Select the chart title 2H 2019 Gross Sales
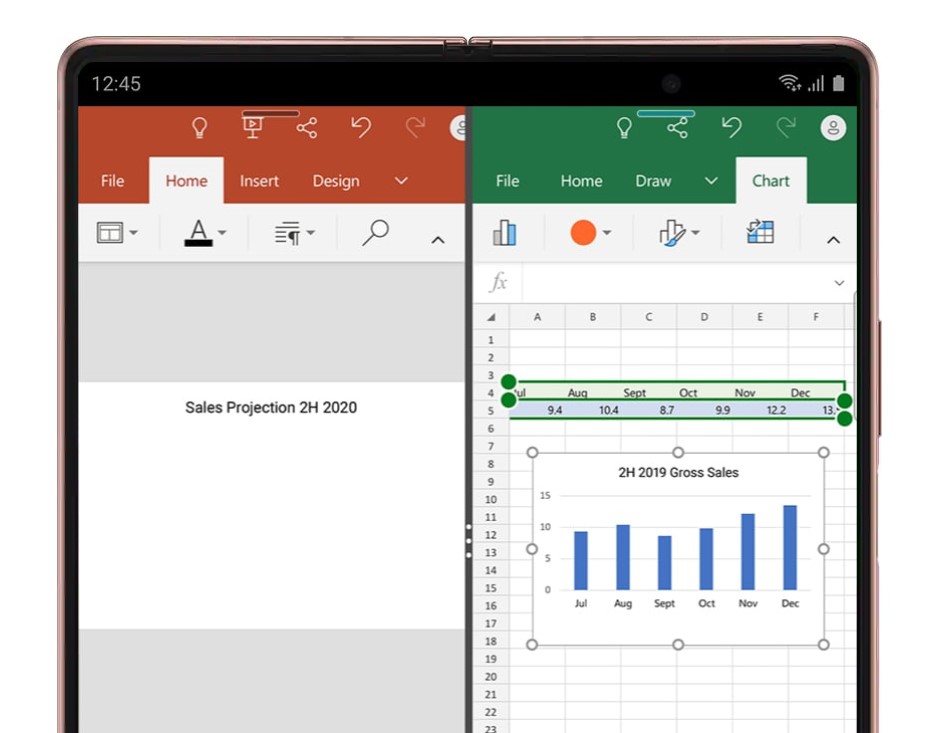 678,472
